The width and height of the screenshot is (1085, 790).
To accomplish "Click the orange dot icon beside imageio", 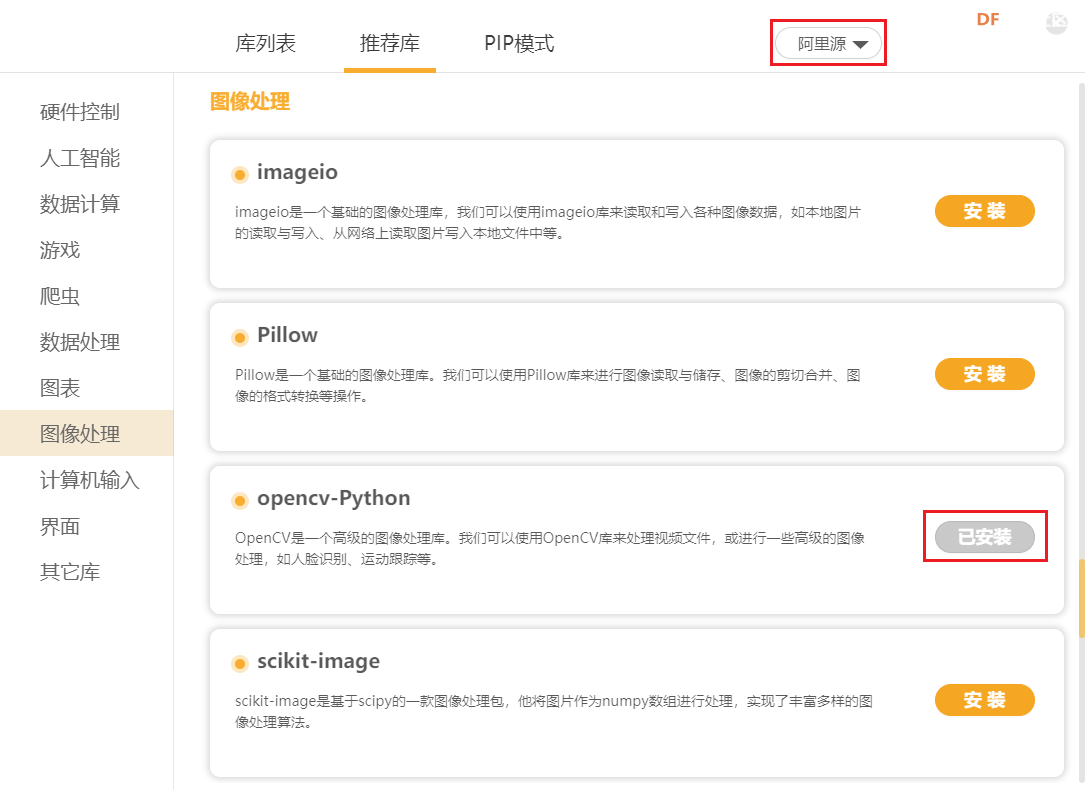I will [239, 175].
